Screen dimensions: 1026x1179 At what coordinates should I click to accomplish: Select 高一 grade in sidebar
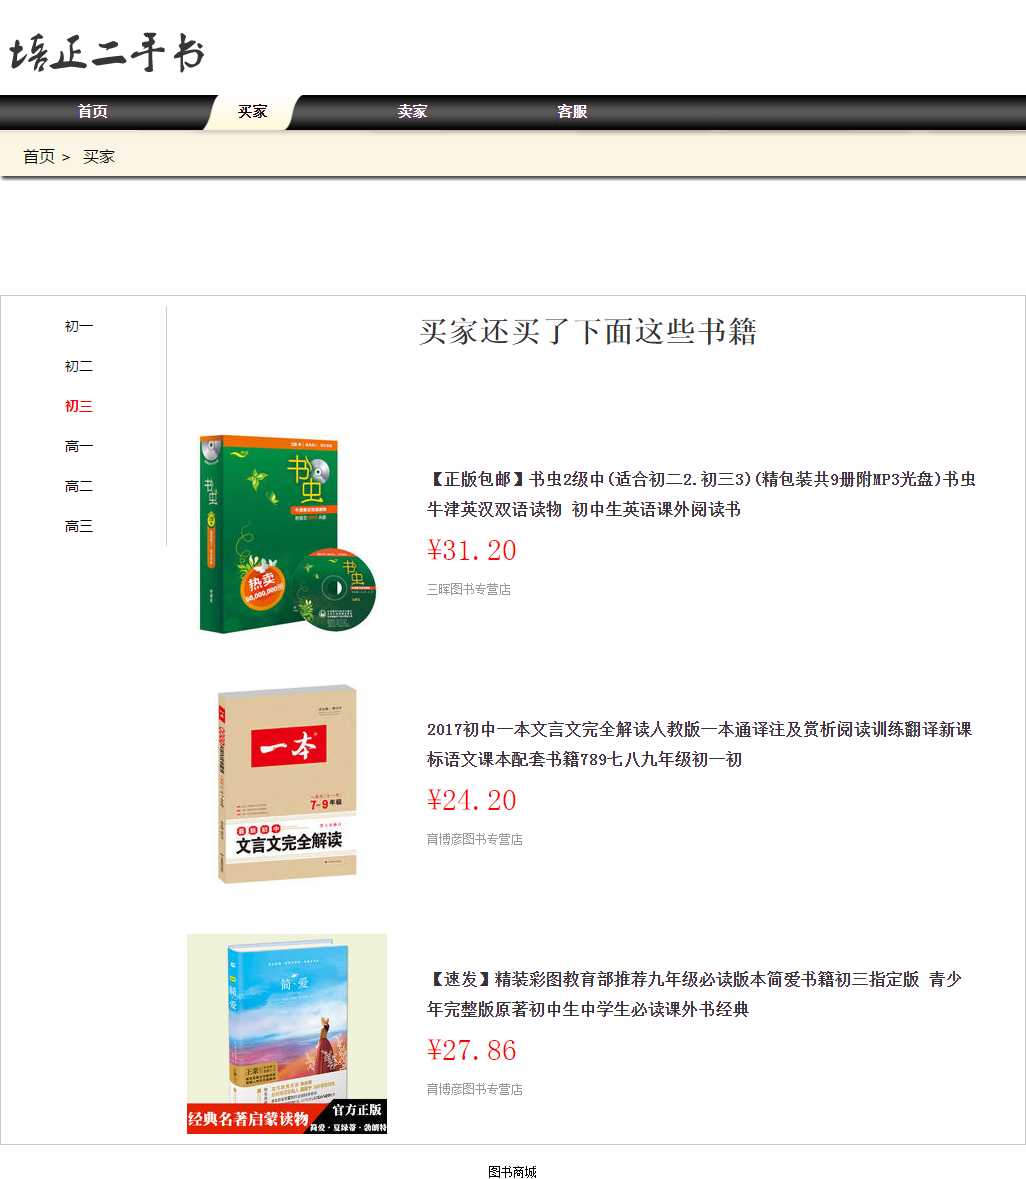pyautogui.click(x=79, y=447)
